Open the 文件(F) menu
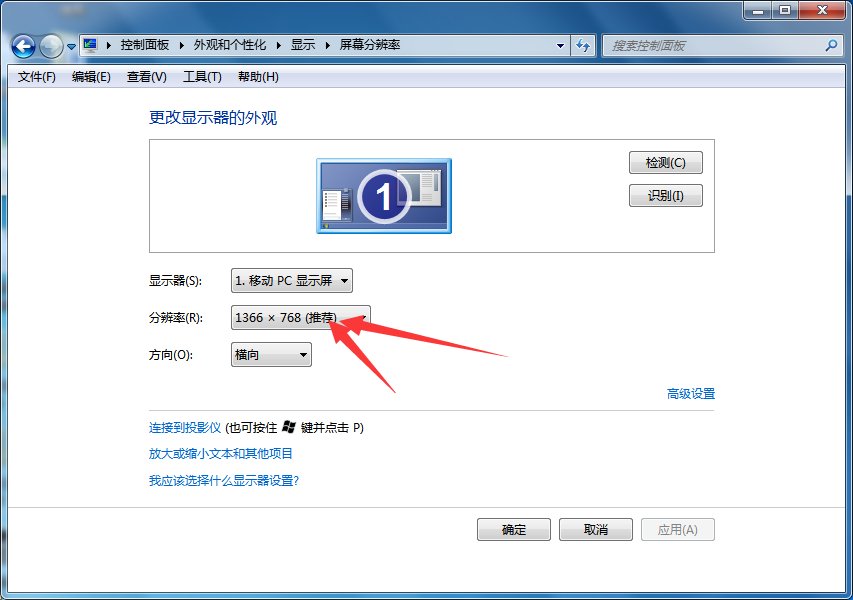 point(36,77)
